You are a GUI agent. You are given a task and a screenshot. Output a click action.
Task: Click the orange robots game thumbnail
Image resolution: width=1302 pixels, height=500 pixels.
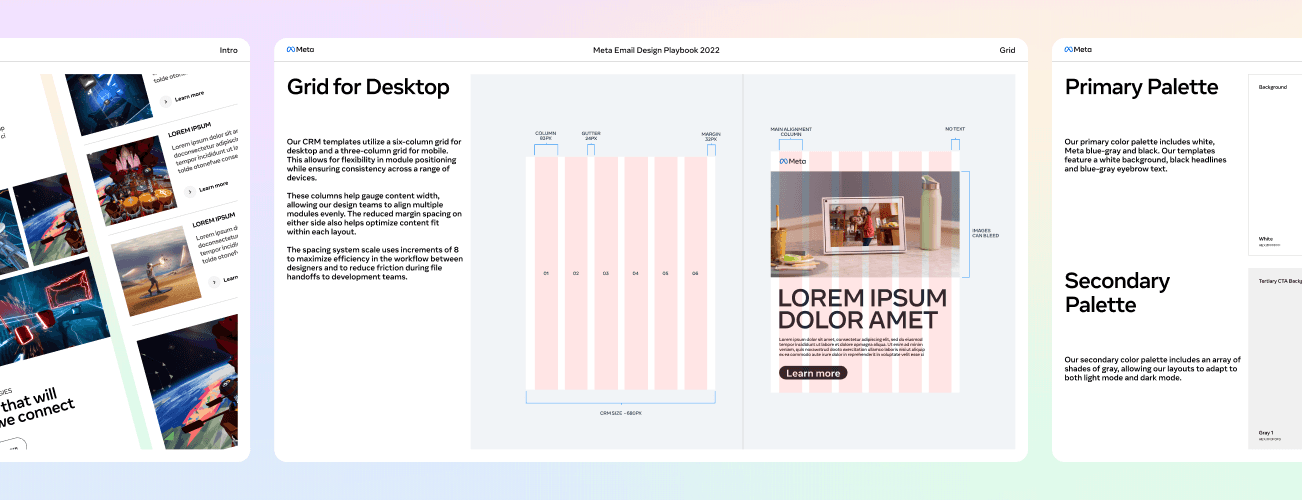tap(133, 182)
